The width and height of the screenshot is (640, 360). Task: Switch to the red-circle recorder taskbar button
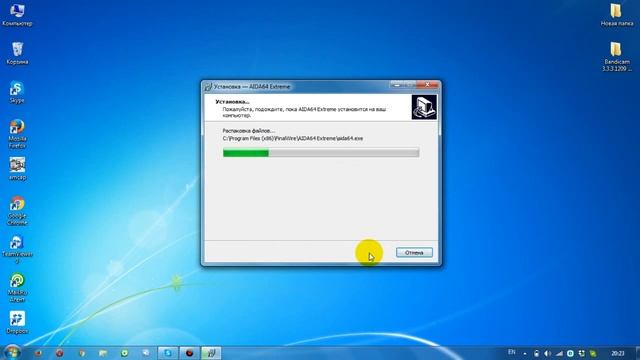[x=189, y=353]
